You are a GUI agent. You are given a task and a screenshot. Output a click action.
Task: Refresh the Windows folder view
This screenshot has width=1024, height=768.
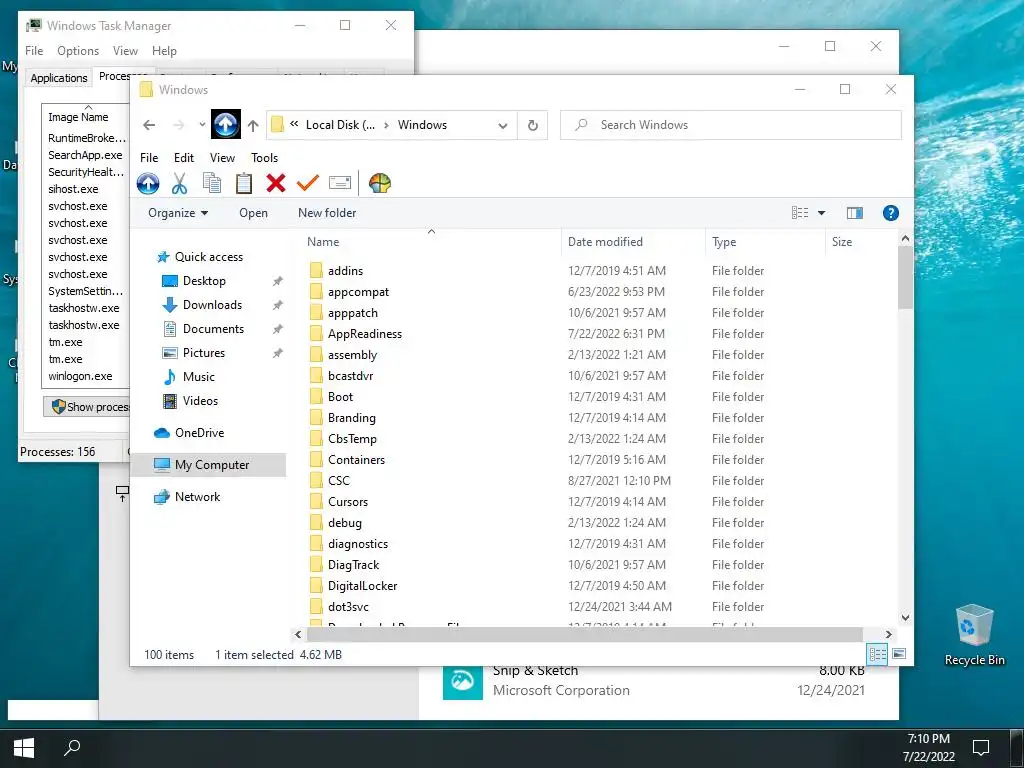pyautogui.click(x=533, y=125)
